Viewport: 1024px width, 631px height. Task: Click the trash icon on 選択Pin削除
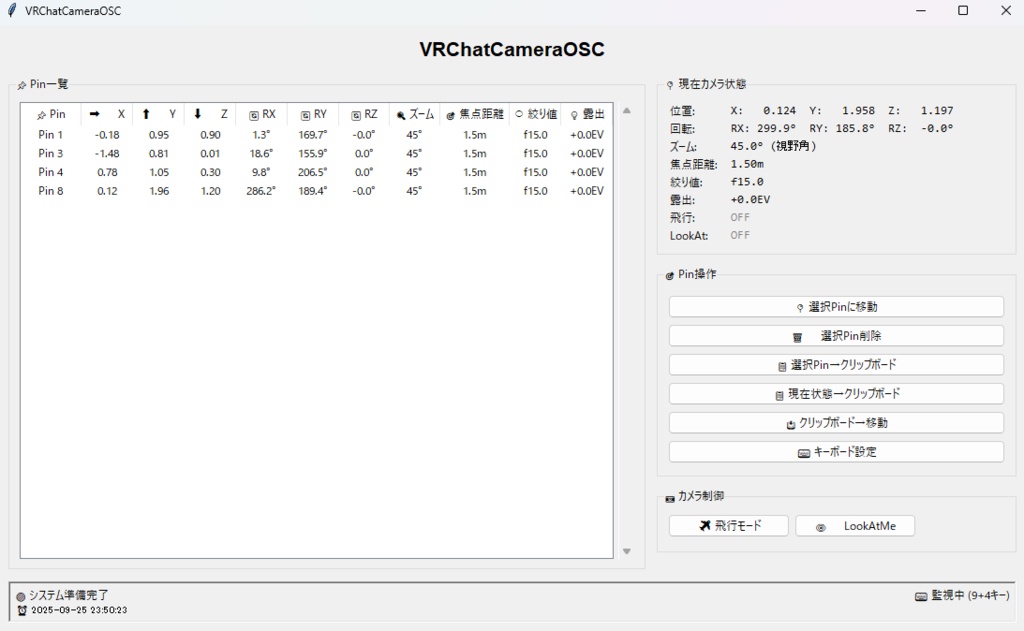pyautogui.click(x=797, y=337)
